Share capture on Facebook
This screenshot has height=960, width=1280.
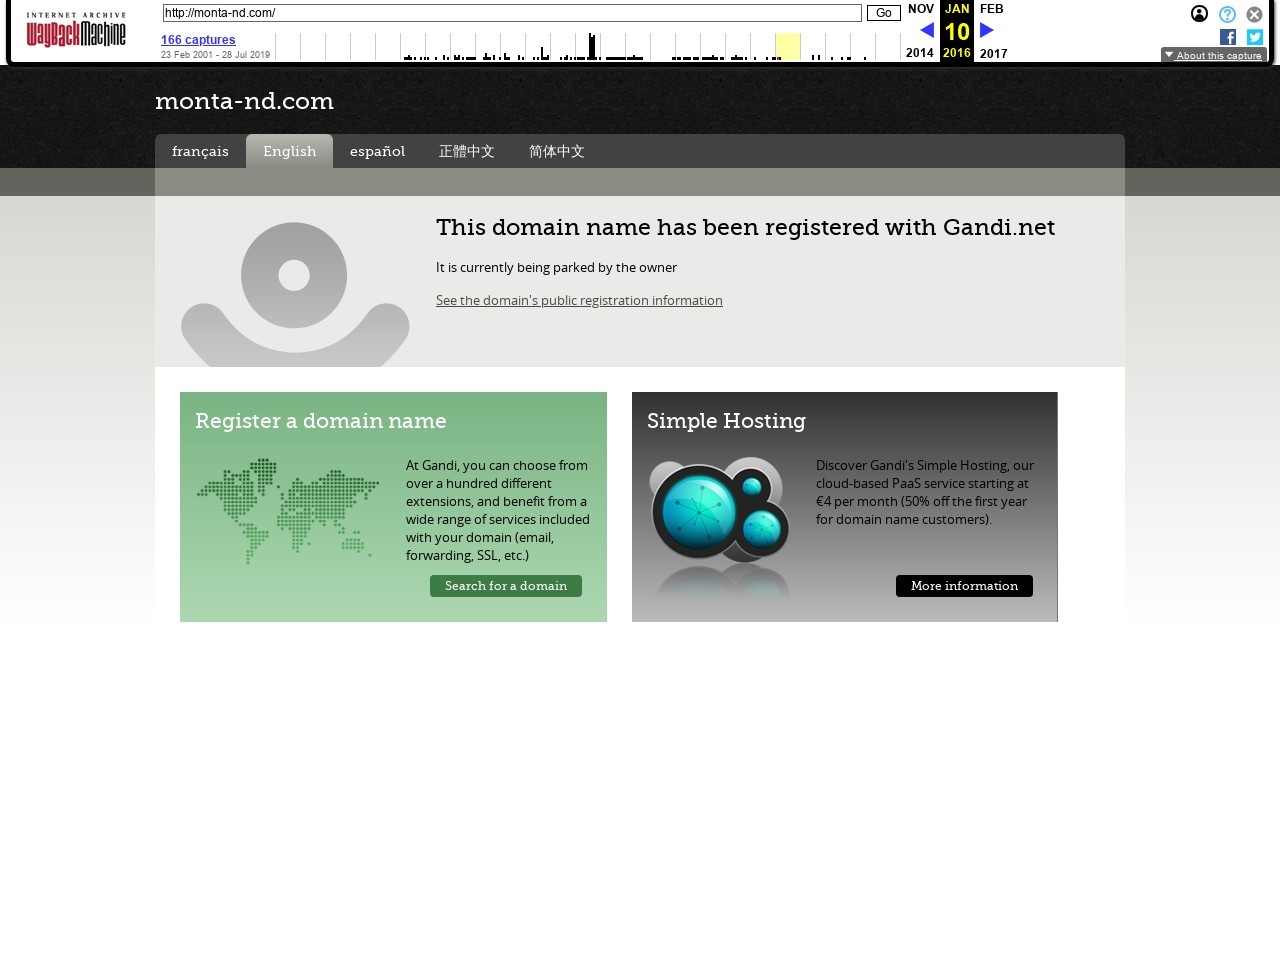(x=1228, y=37)
